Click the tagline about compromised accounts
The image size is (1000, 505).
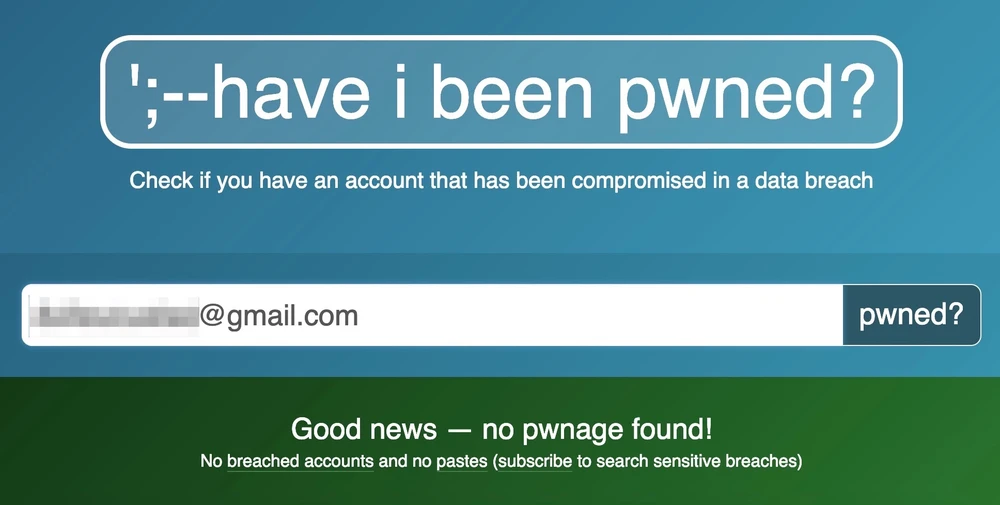point(501,180)
